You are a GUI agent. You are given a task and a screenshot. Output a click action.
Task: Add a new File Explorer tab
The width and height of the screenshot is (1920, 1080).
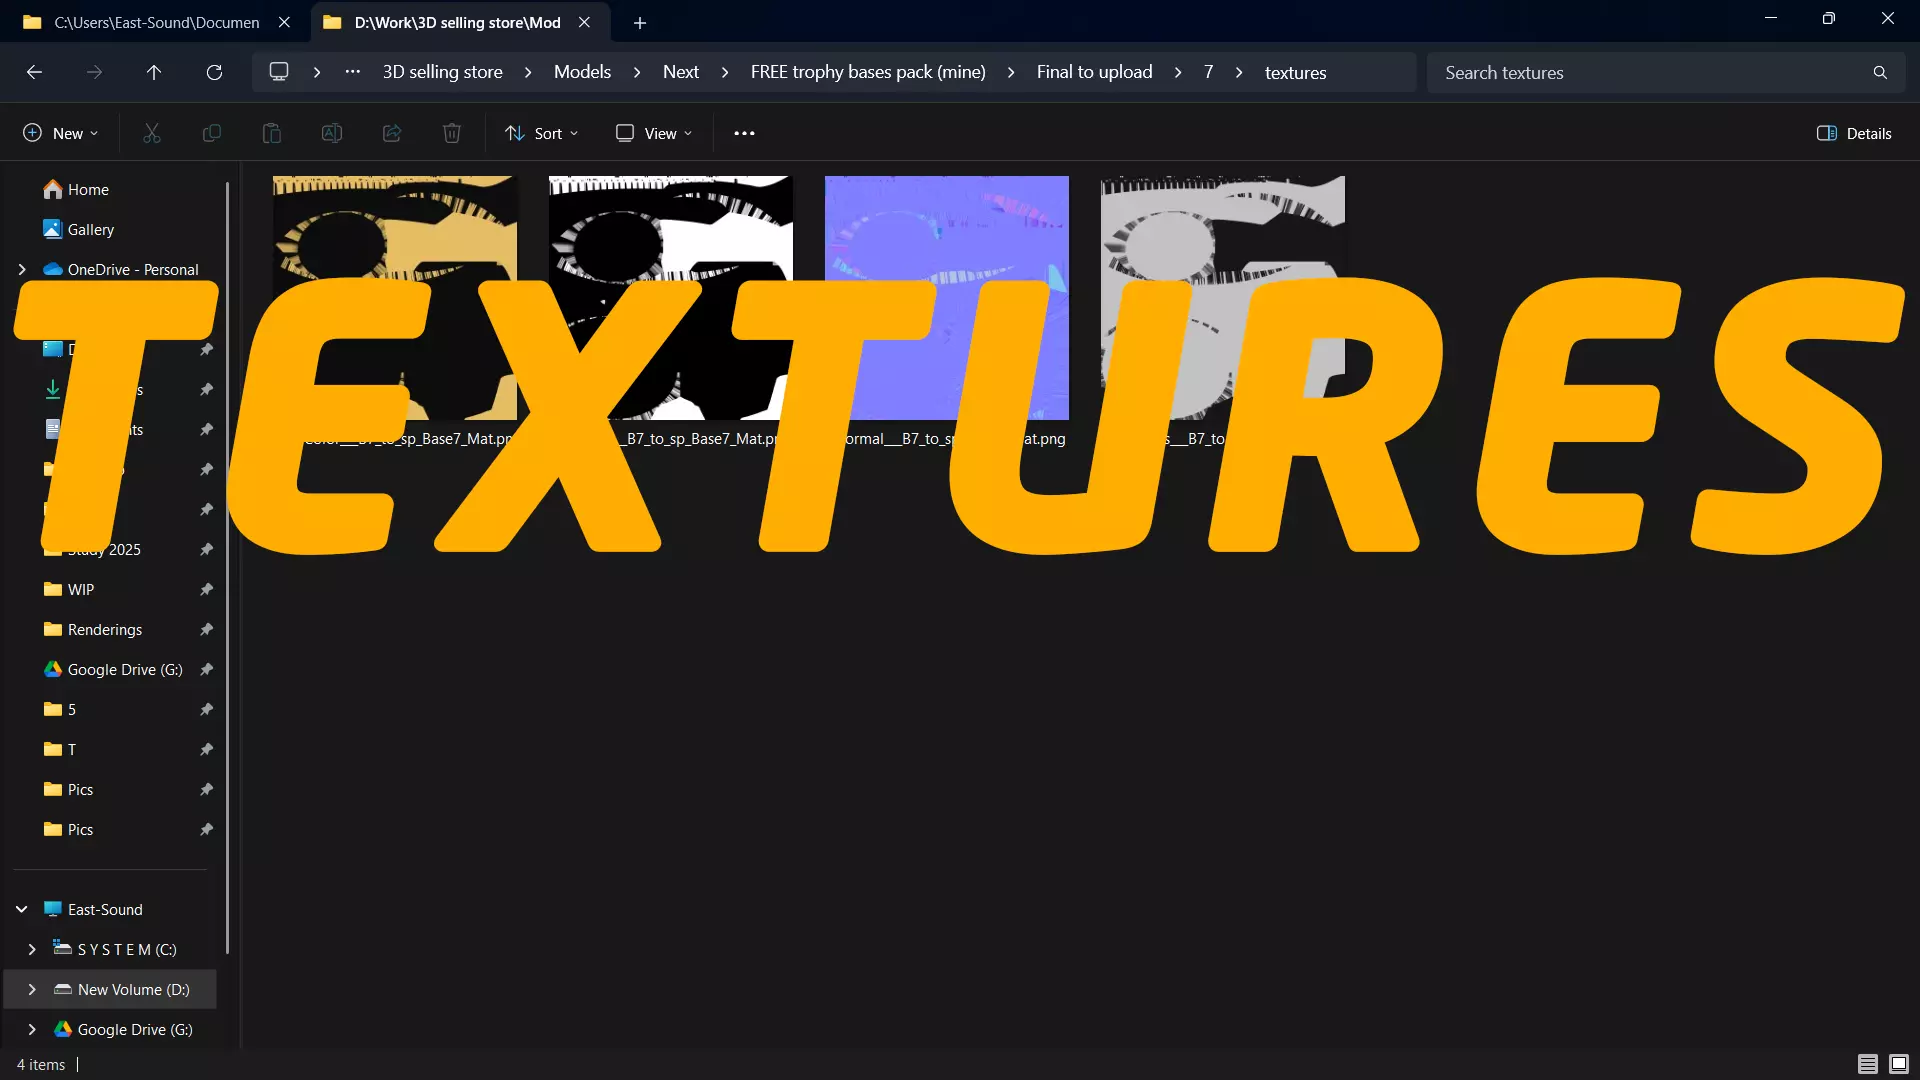coord(640,22)
